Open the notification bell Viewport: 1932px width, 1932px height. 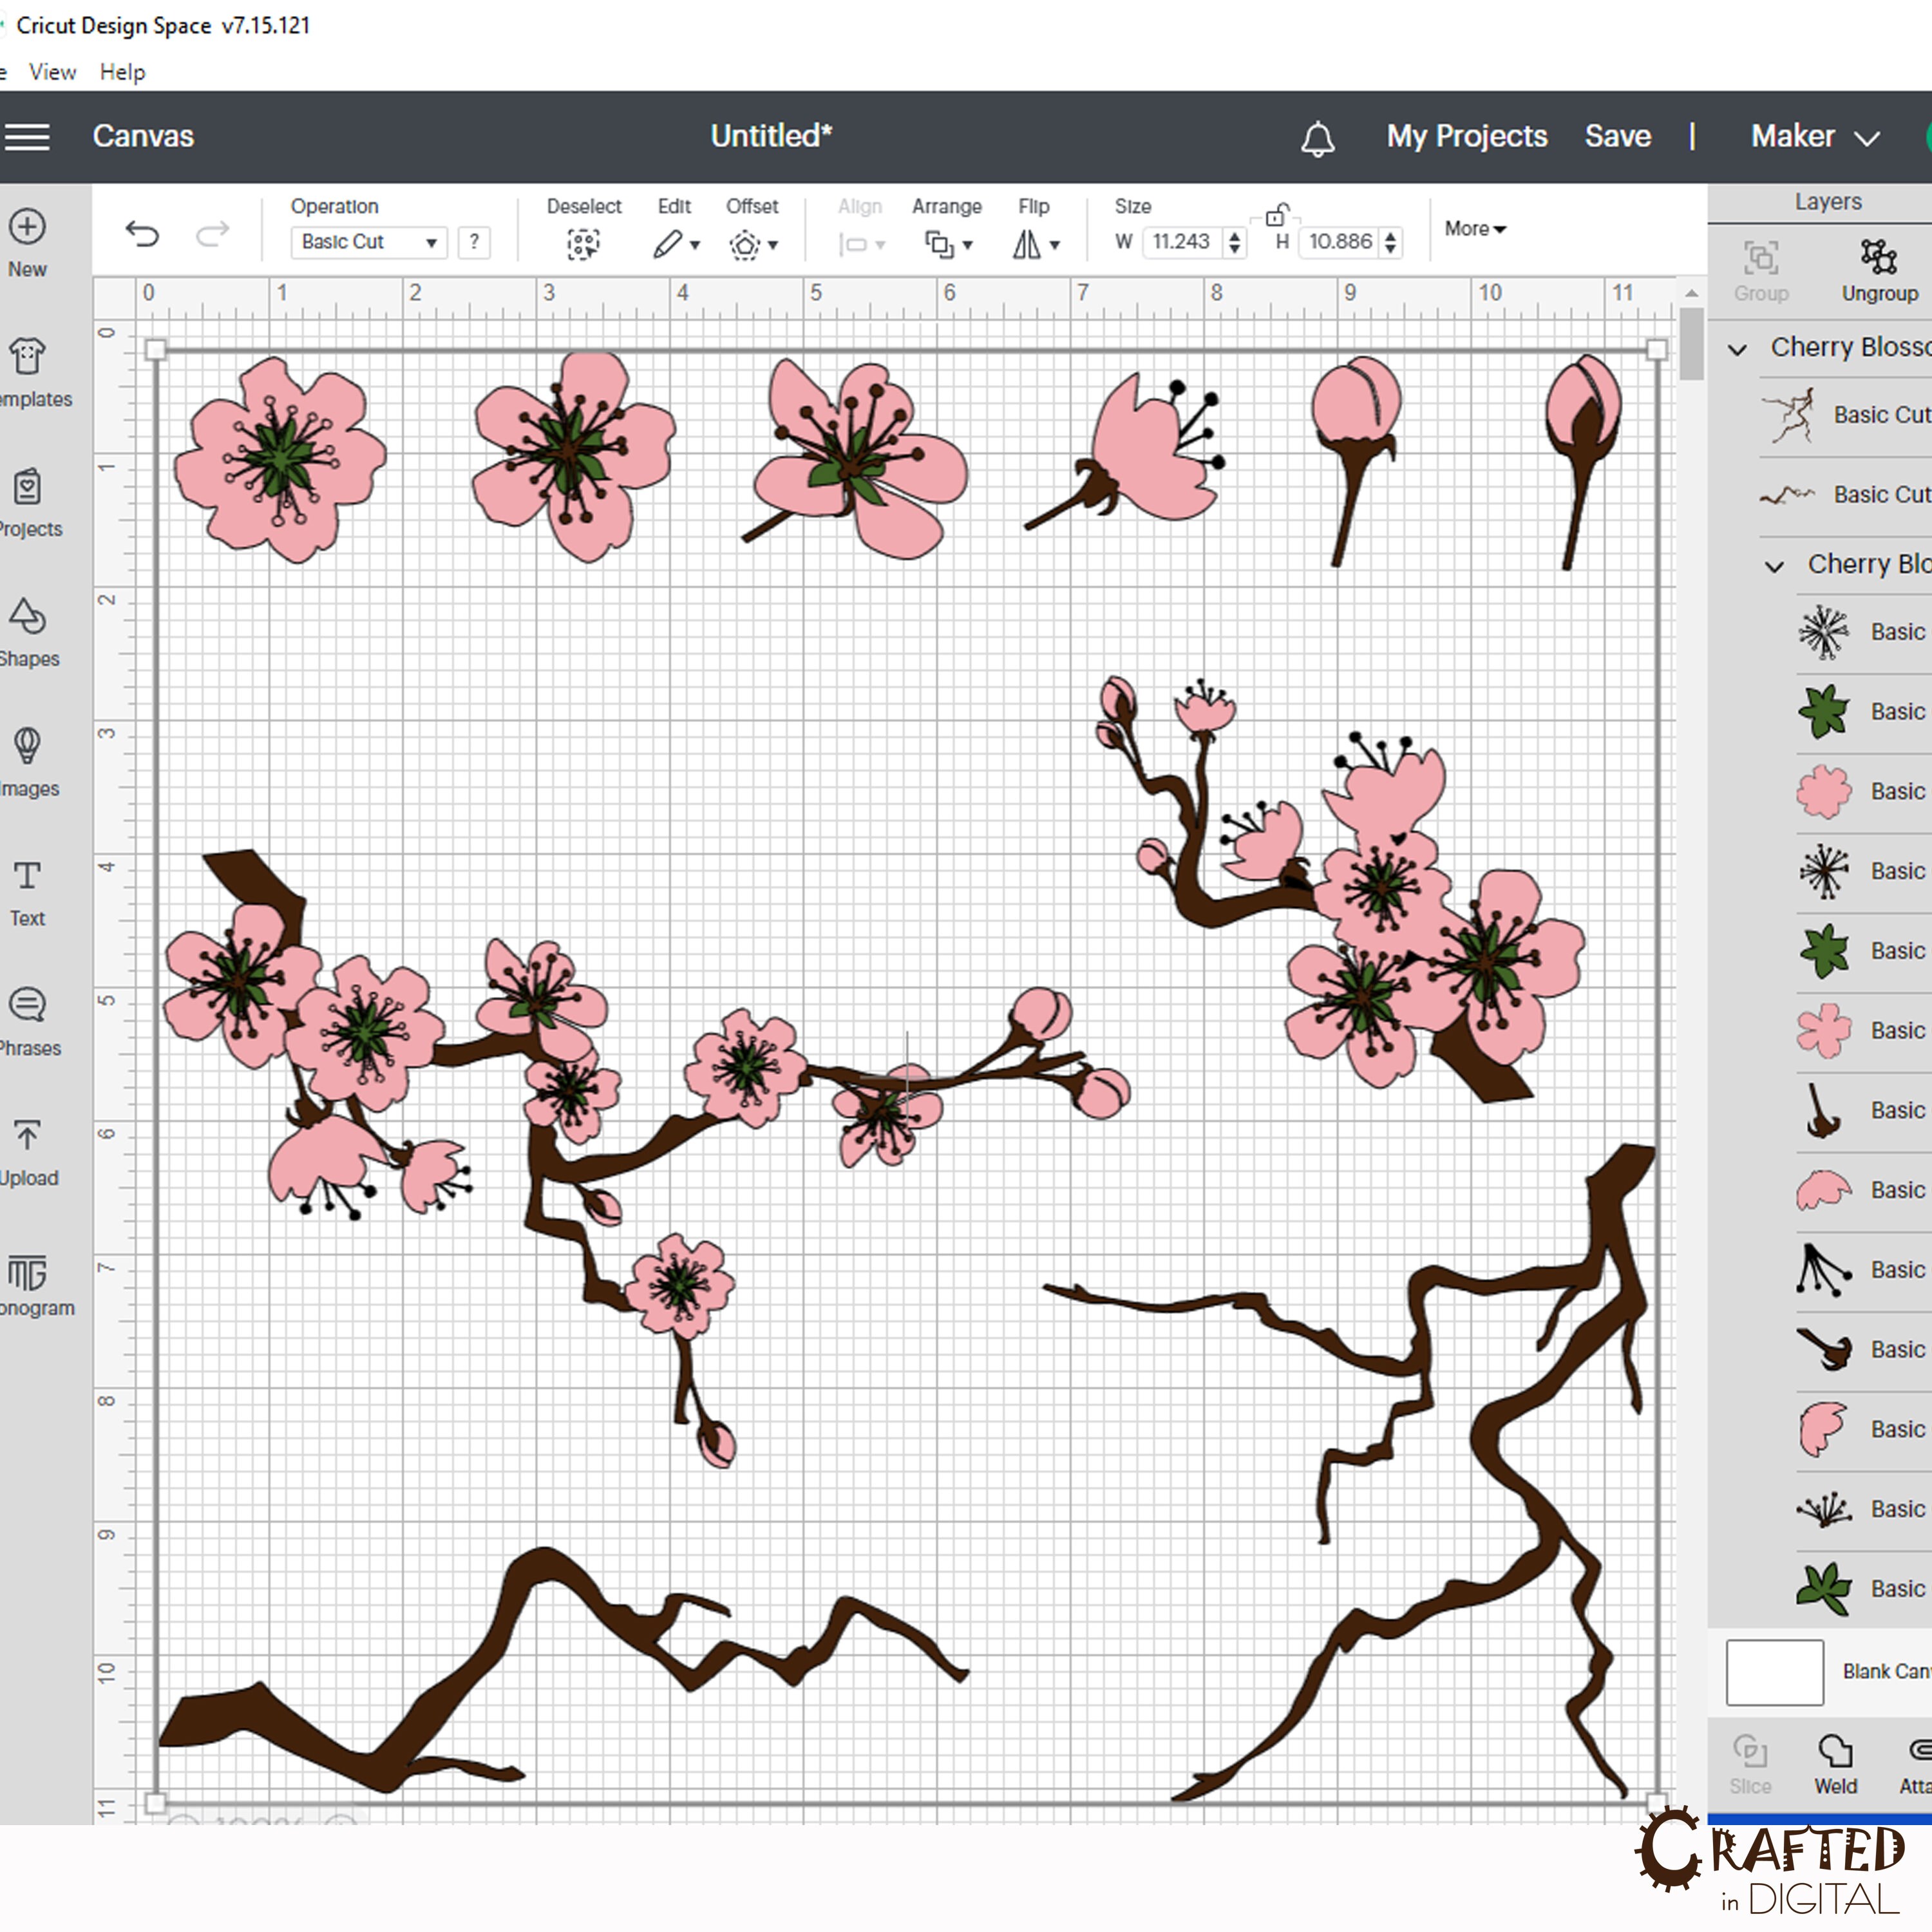click(x=1318, y=137)
